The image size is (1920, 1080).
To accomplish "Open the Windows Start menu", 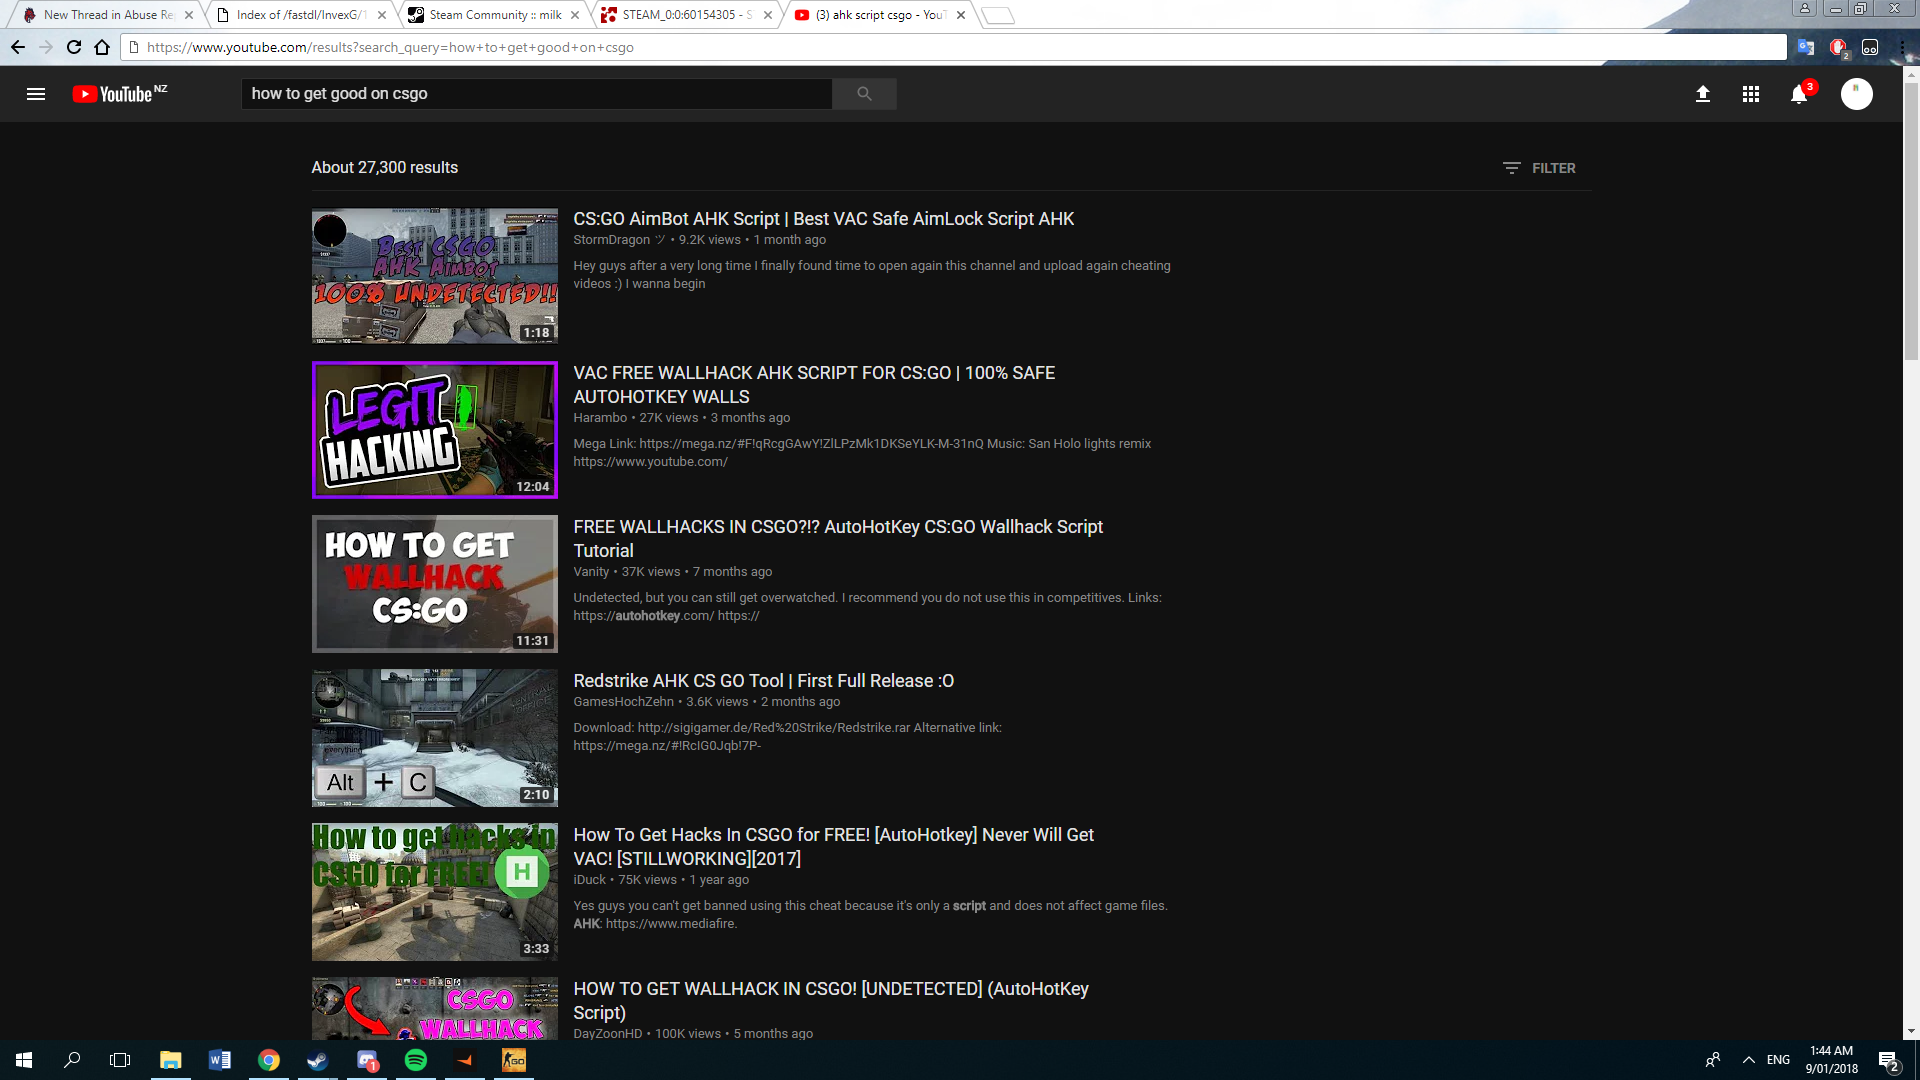I will click(24, 1060).
